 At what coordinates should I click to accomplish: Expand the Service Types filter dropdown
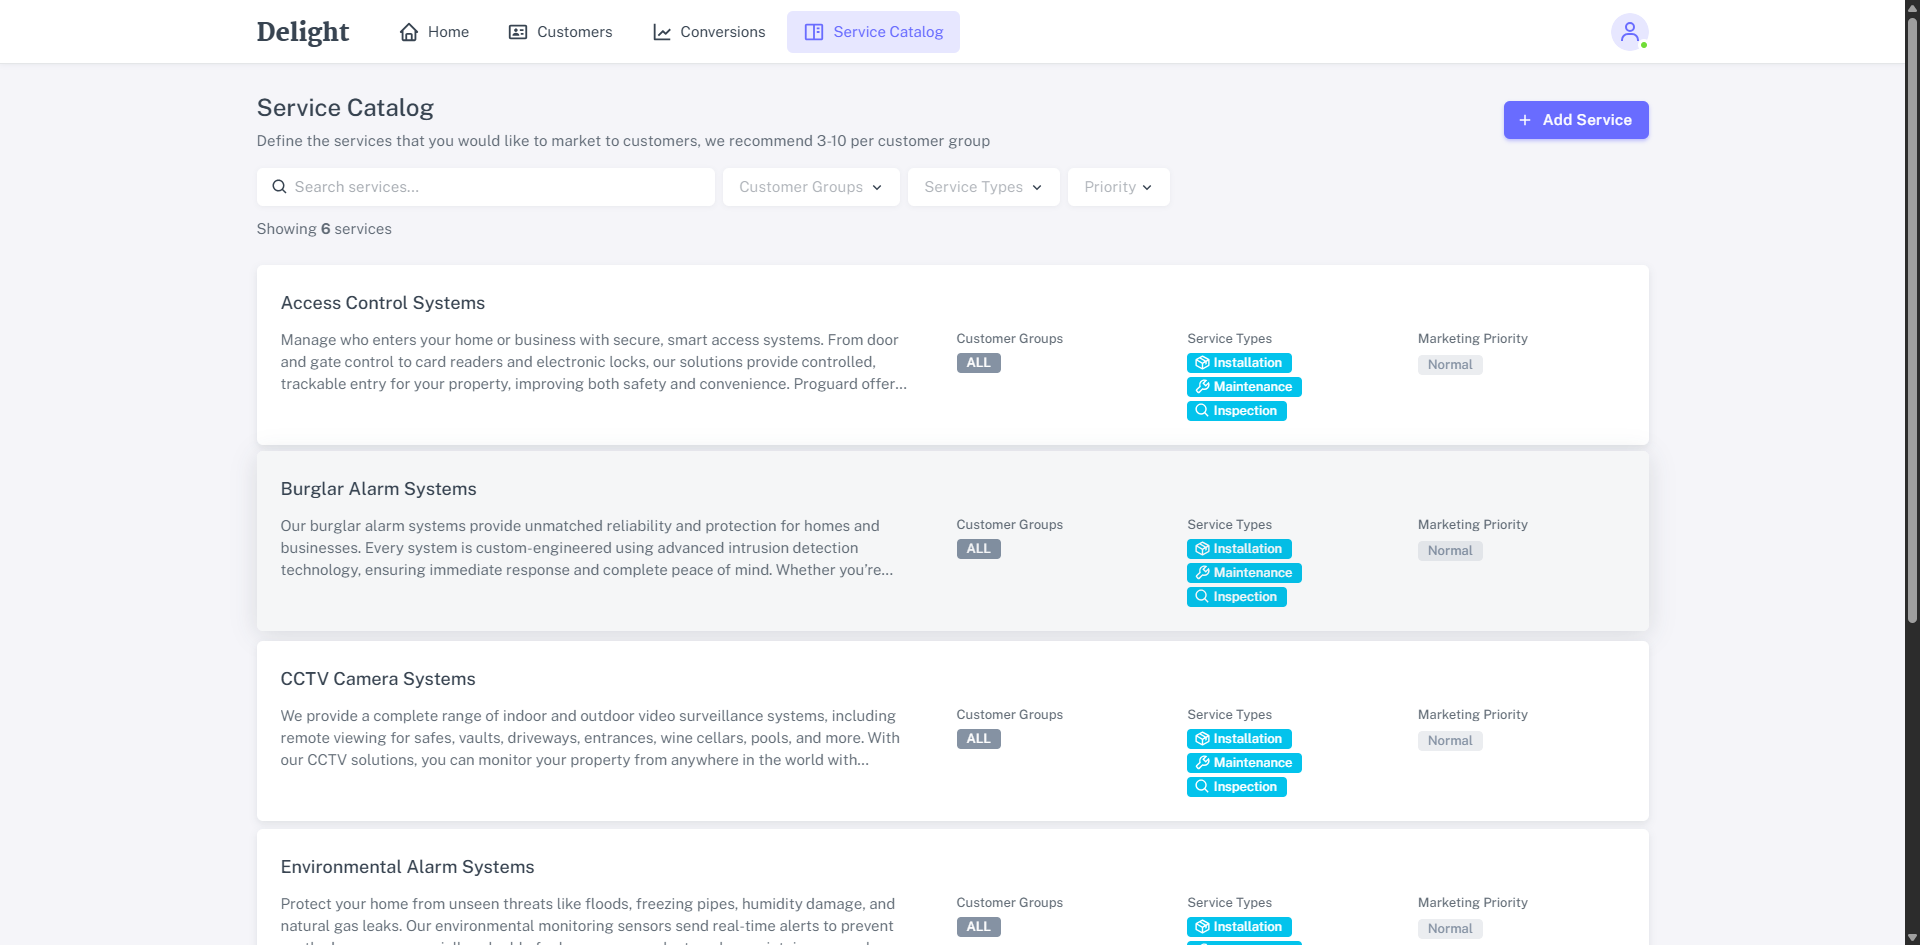click(983, 187)
